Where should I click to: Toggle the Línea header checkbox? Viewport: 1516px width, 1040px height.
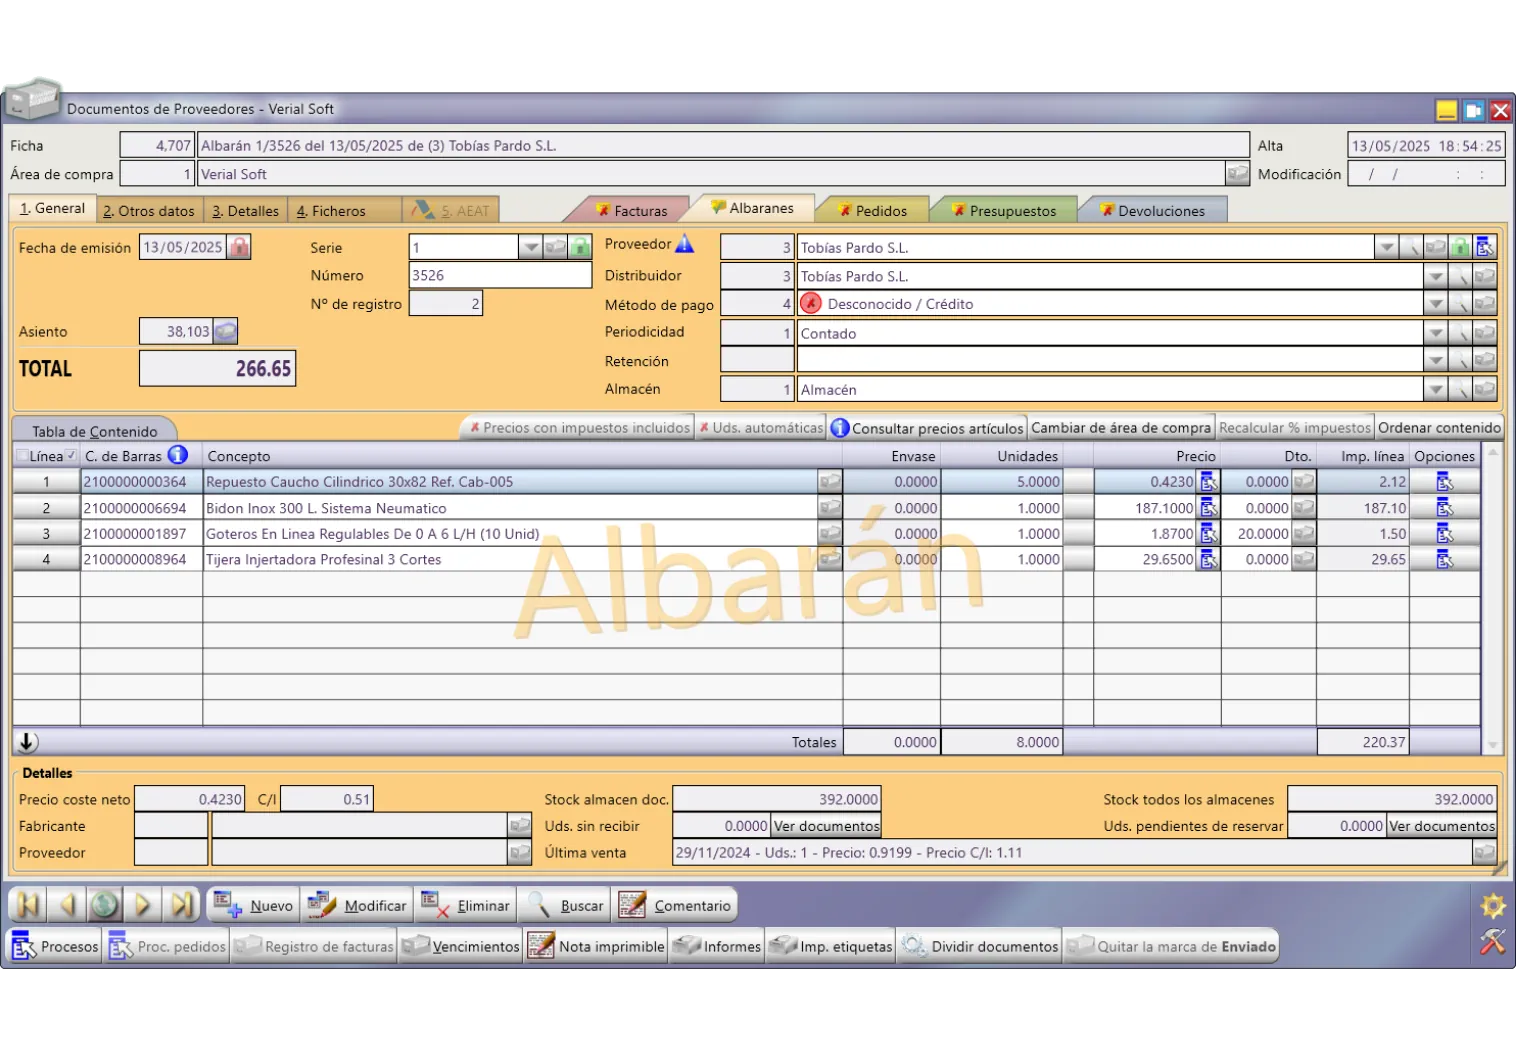coord(22,456)
